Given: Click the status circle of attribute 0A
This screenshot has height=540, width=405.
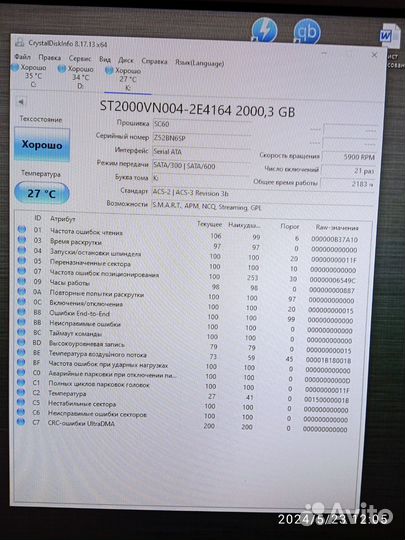Looking at the screenshot, I should [22, 291].
